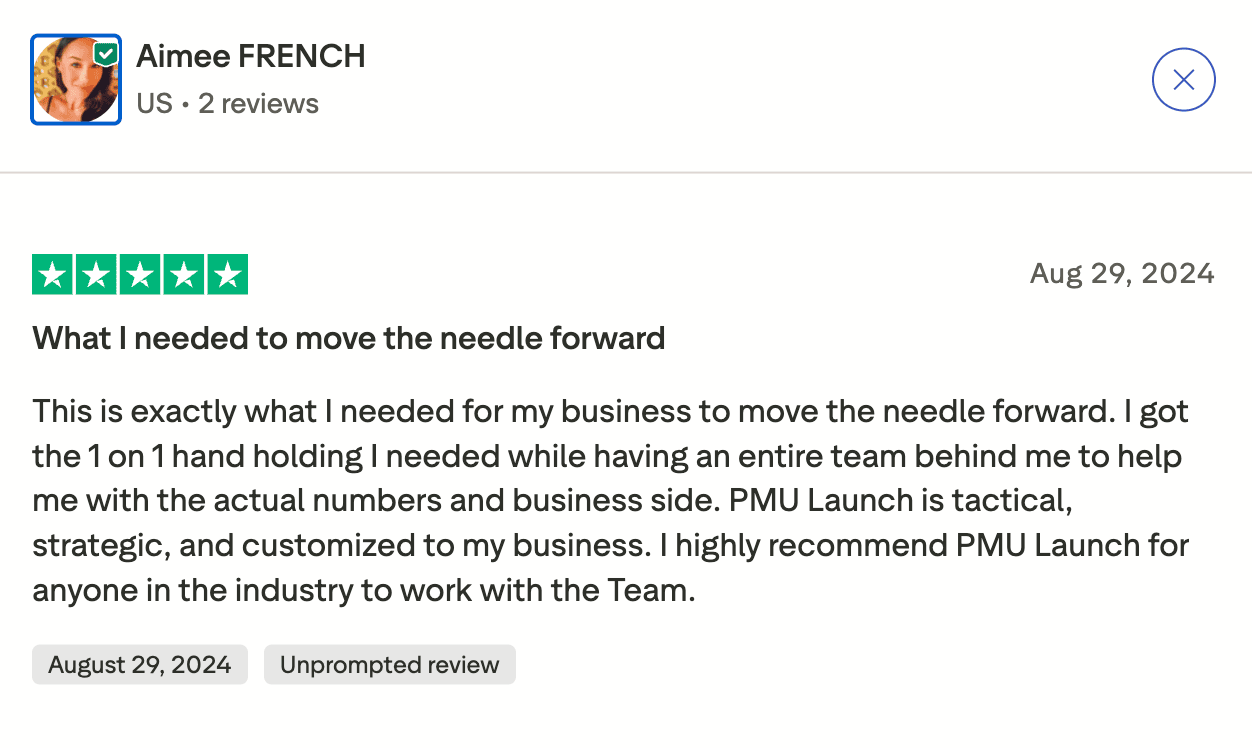Click the second green rating star
This screenshot has width=1252, height=748.
[x=96, y=275]
